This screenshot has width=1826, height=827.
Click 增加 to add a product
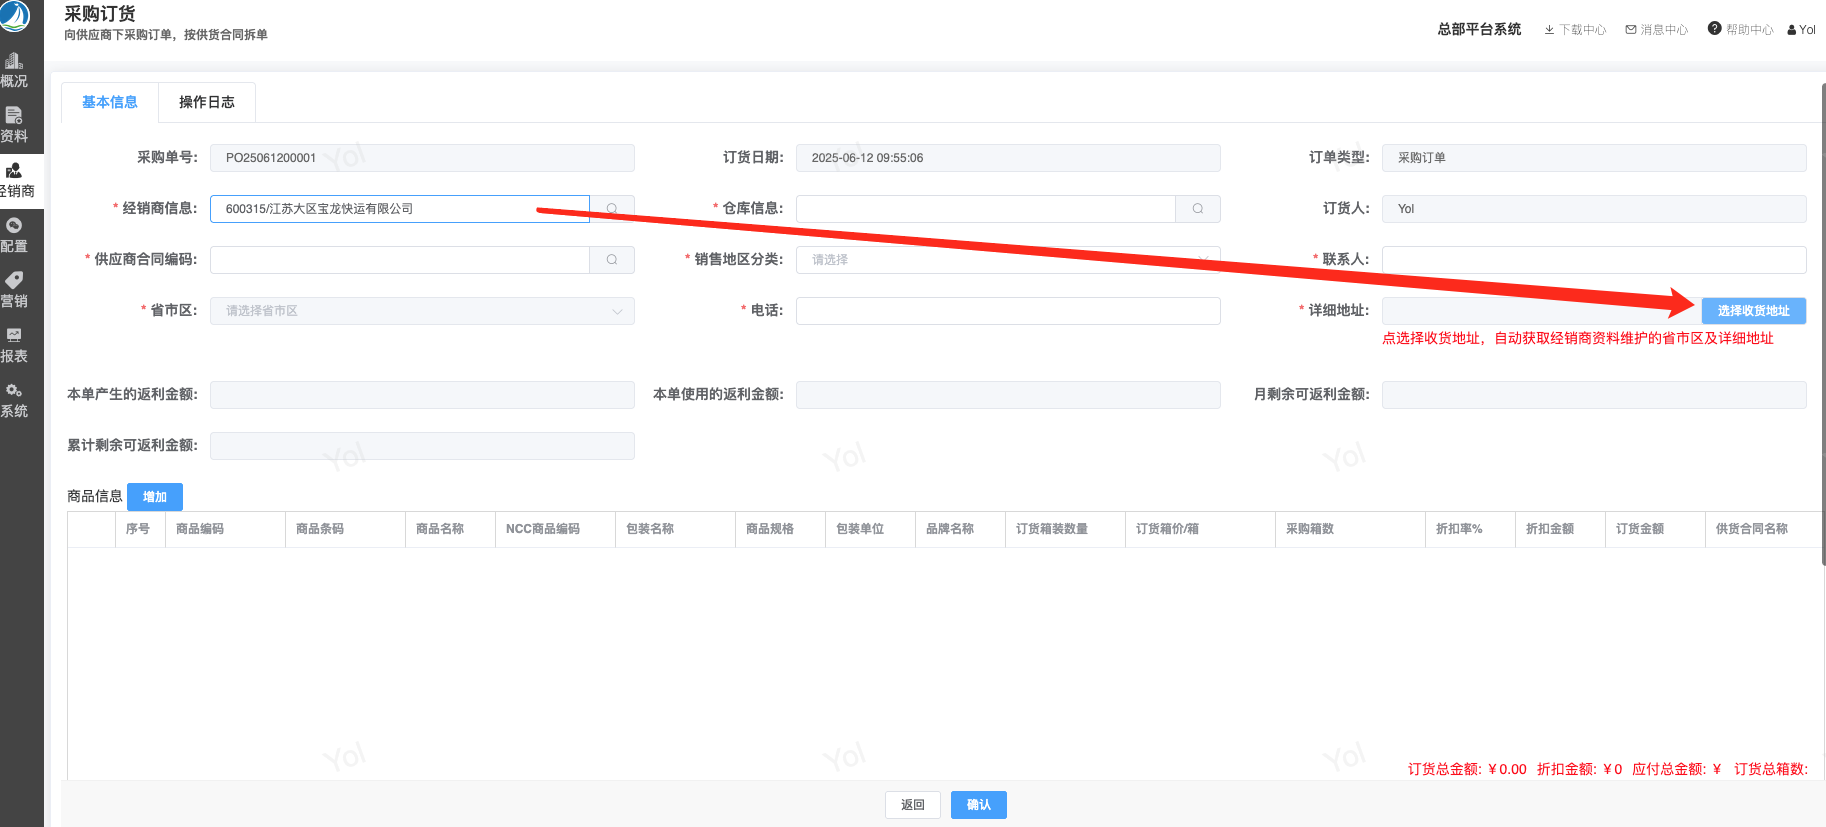click(155, 497)
